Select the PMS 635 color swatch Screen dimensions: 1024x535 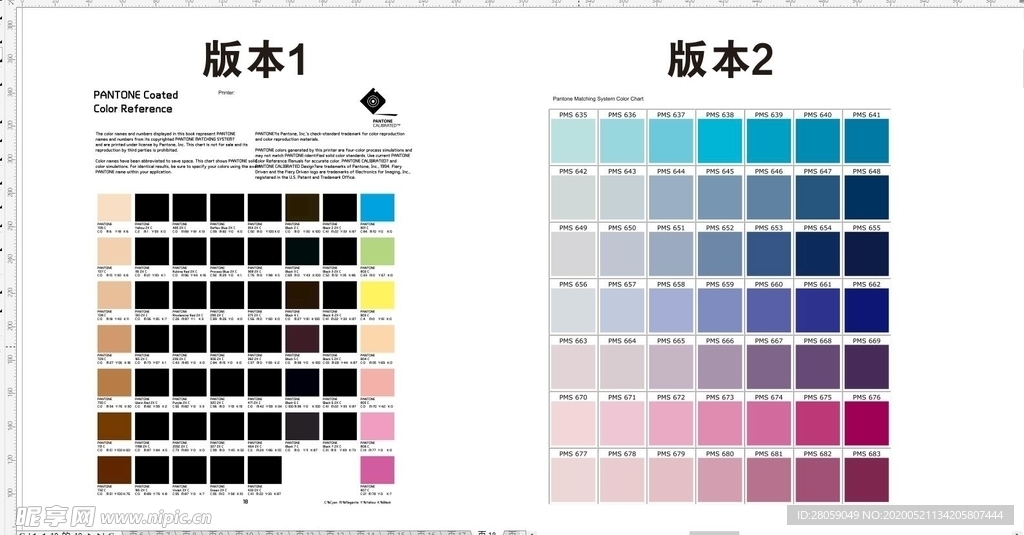574,141
